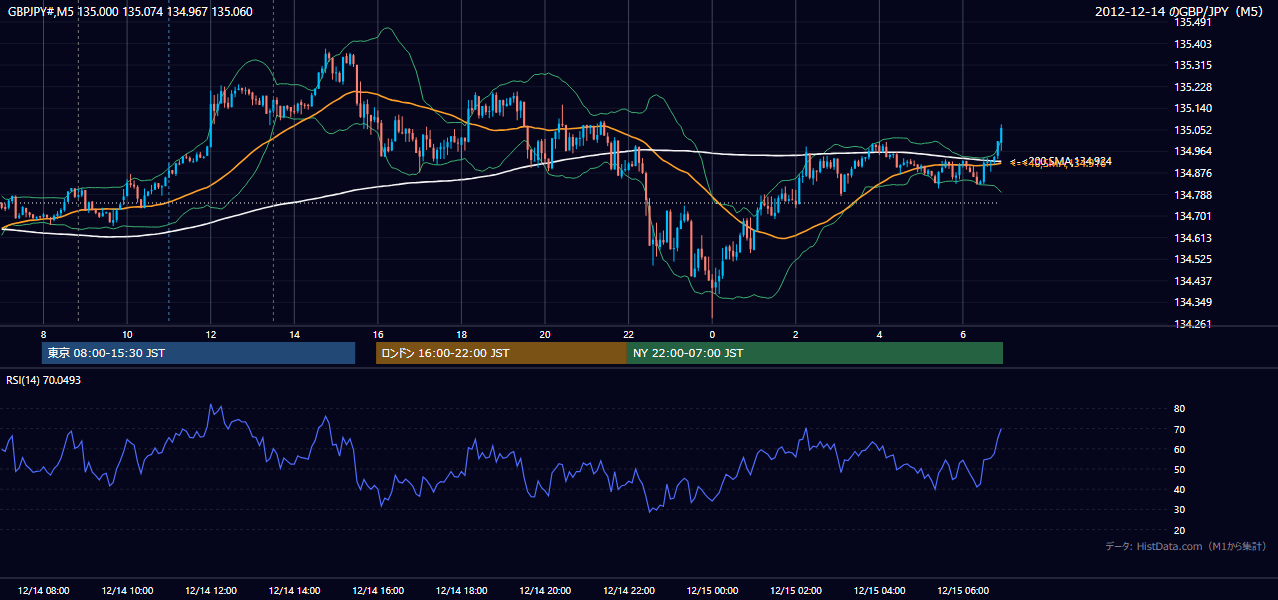Click price axis value 134.261
This screenshot has width=1278, height=600.
tap(1191, 324)
